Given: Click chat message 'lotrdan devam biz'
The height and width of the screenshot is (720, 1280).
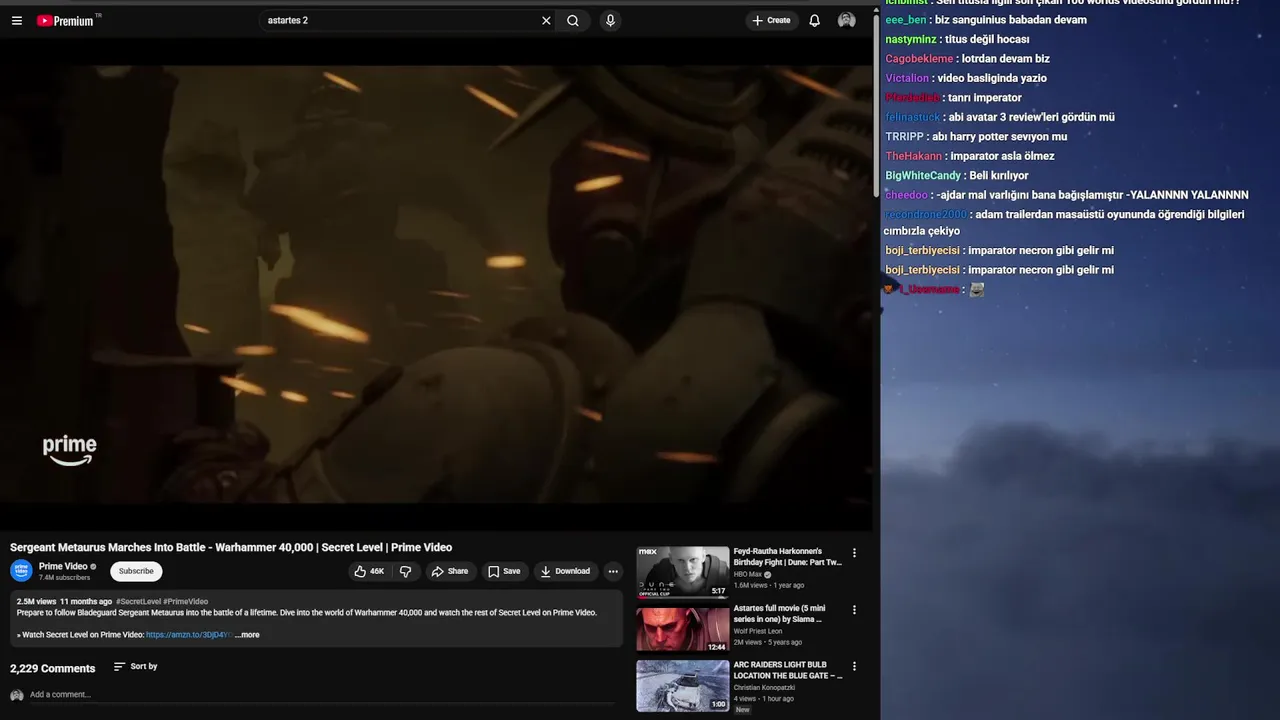Looking at the screenshot, I should 1006,59.
